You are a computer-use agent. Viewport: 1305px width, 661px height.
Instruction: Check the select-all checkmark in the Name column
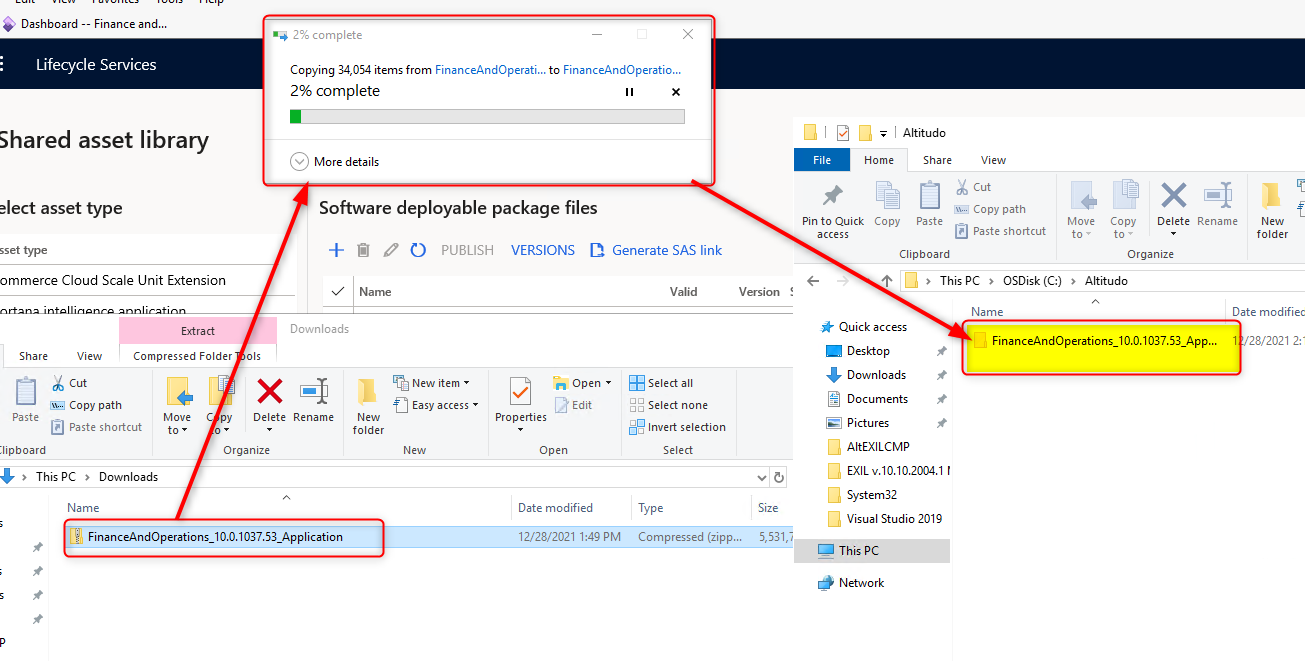click(340, 291)
